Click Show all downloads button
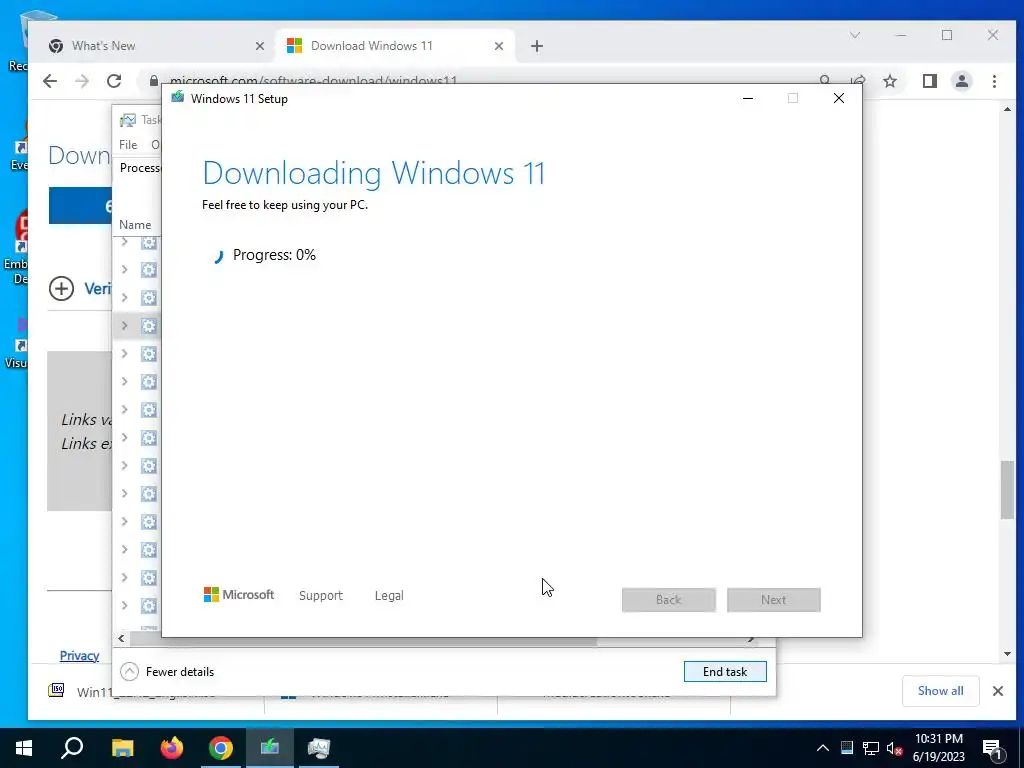Image resolution: width=1024 pixels, height=768 pixels. point(940,691)
